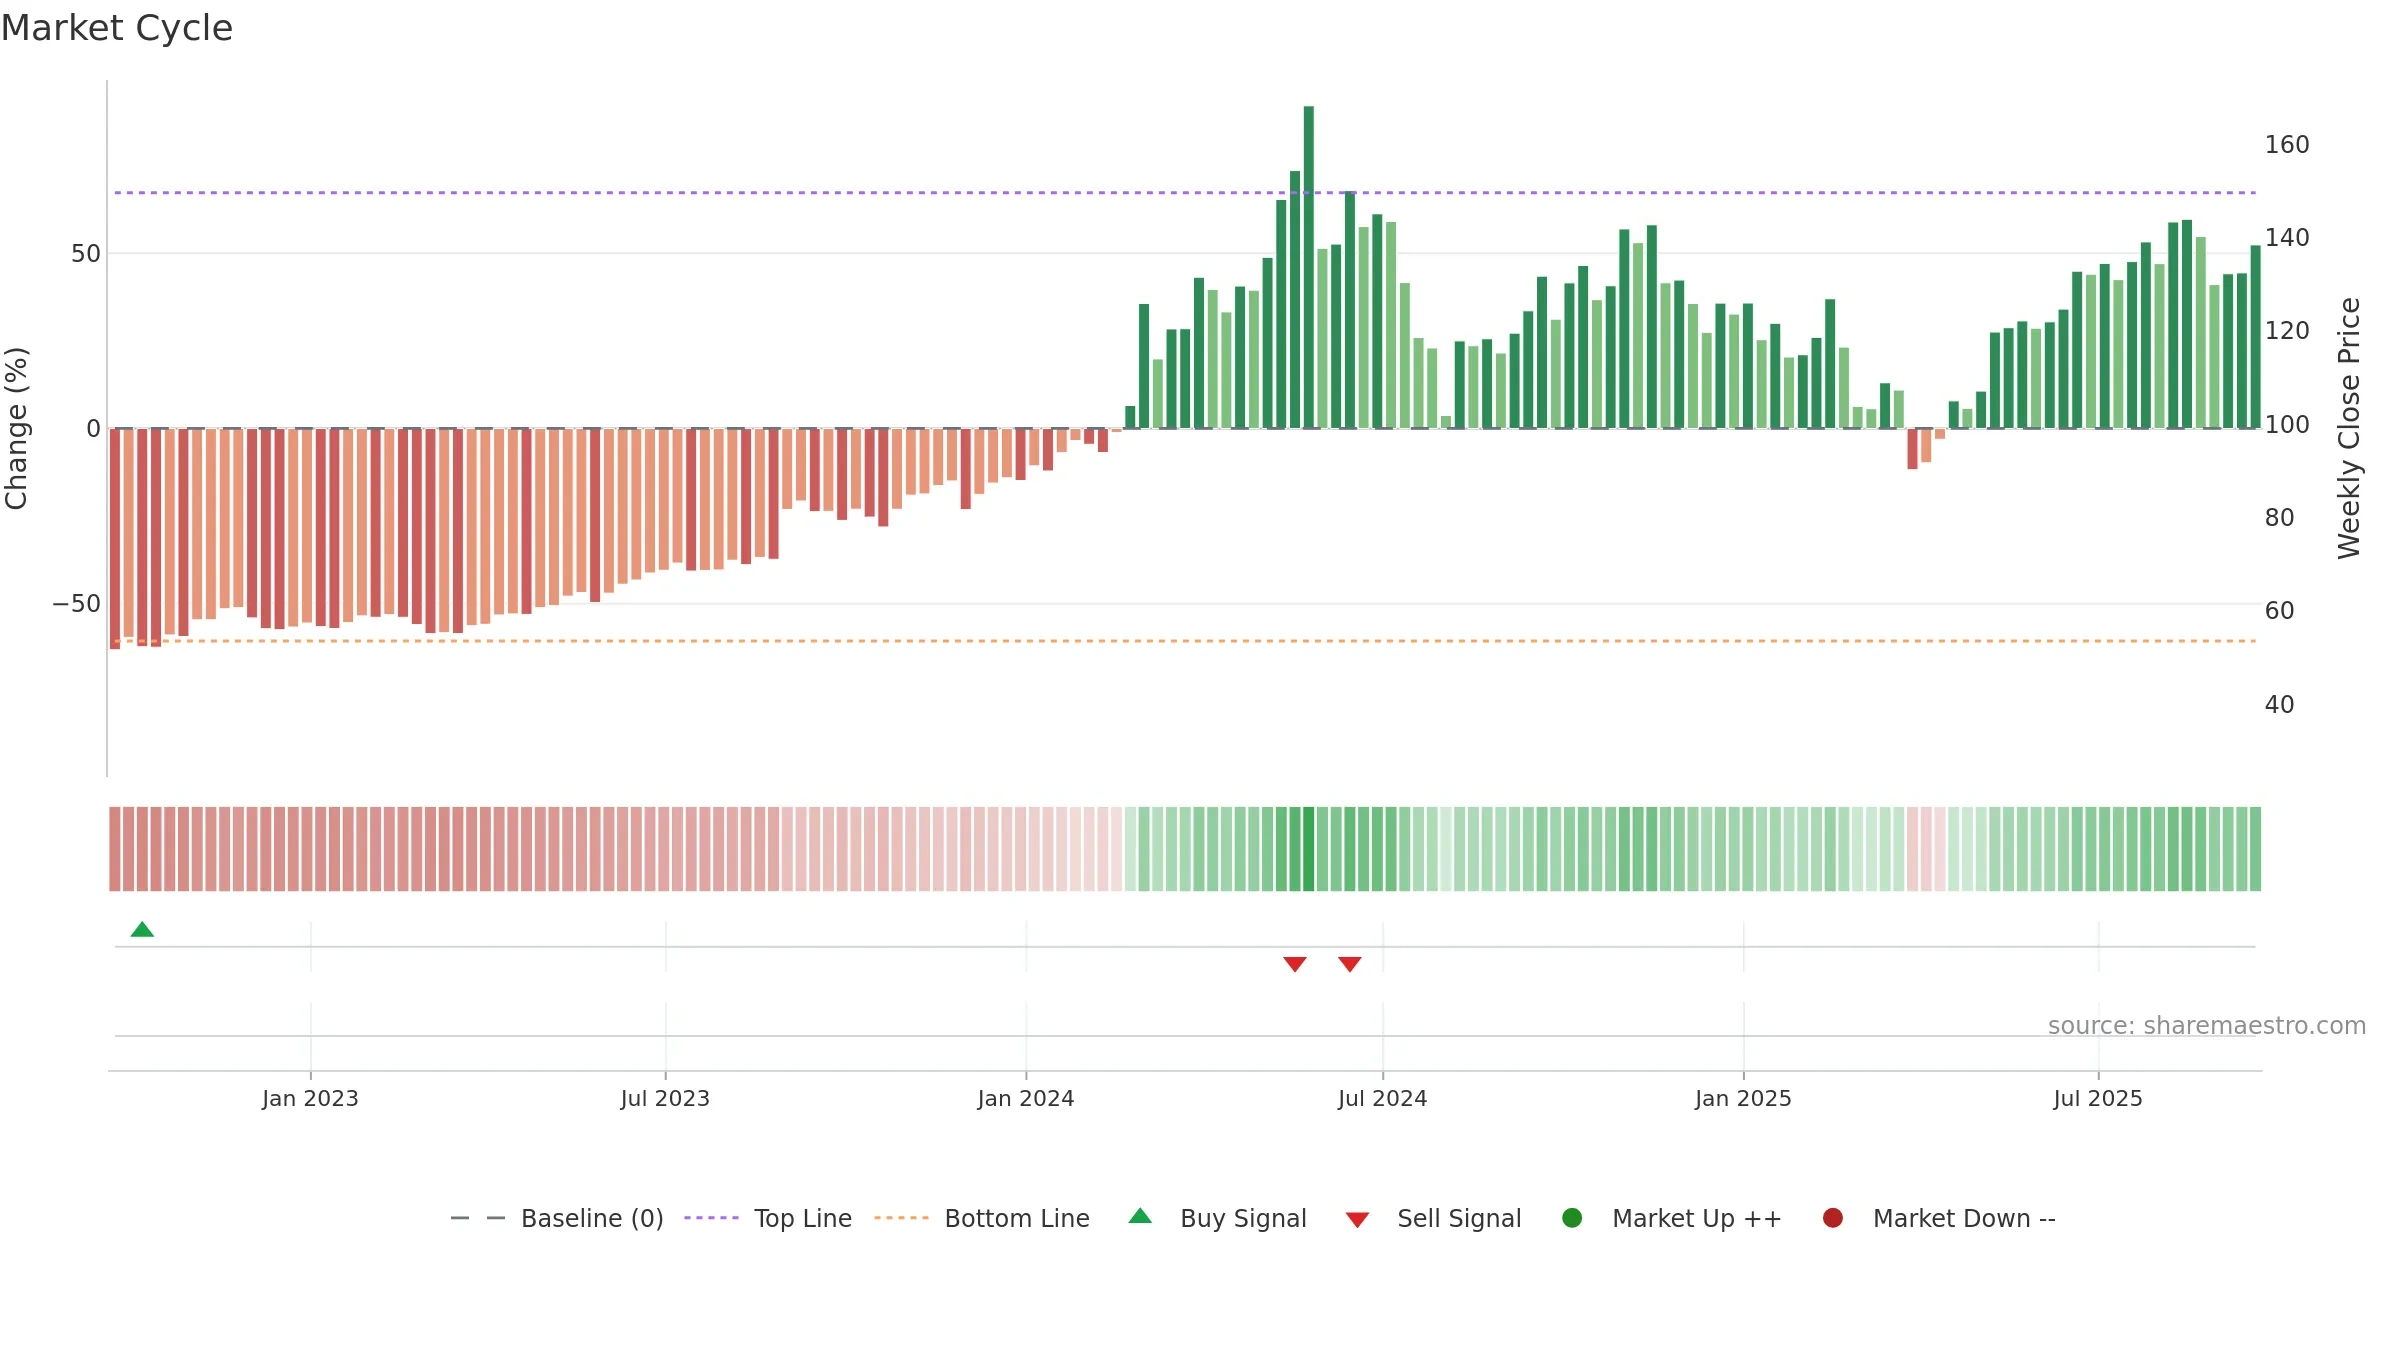
Task: Toggle the Market Up ++ legend entry
Action: (1672, 1218)
